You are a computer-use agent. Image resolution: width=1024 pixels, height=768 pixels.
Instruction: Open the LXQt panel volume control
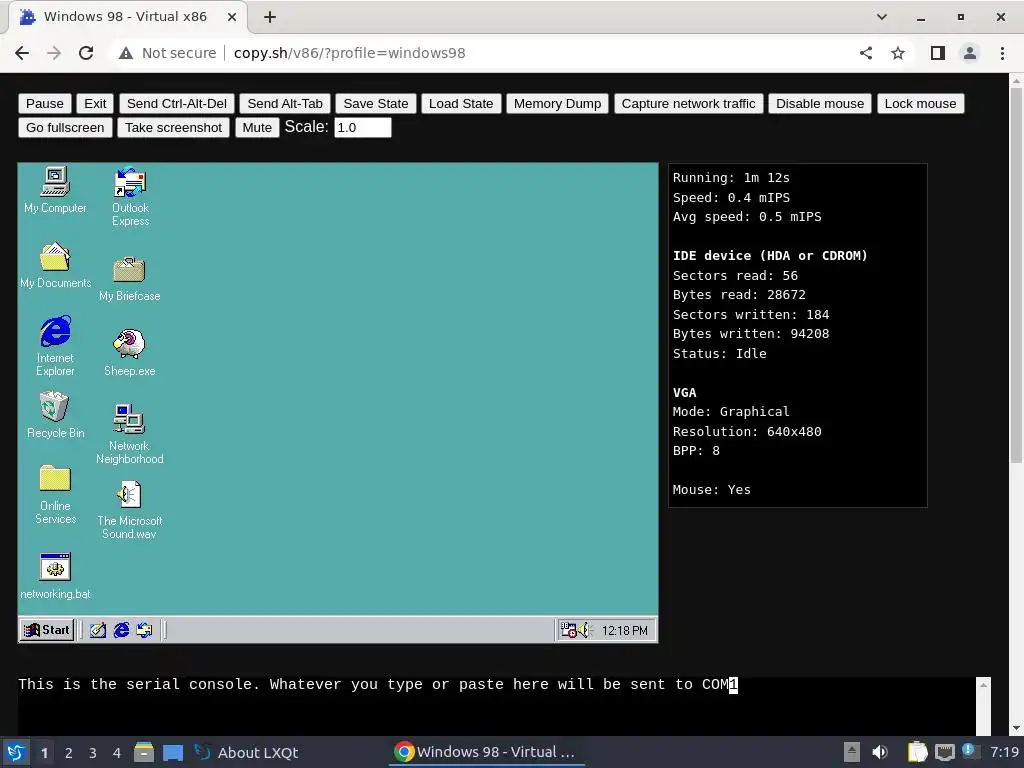coord(880,752)
